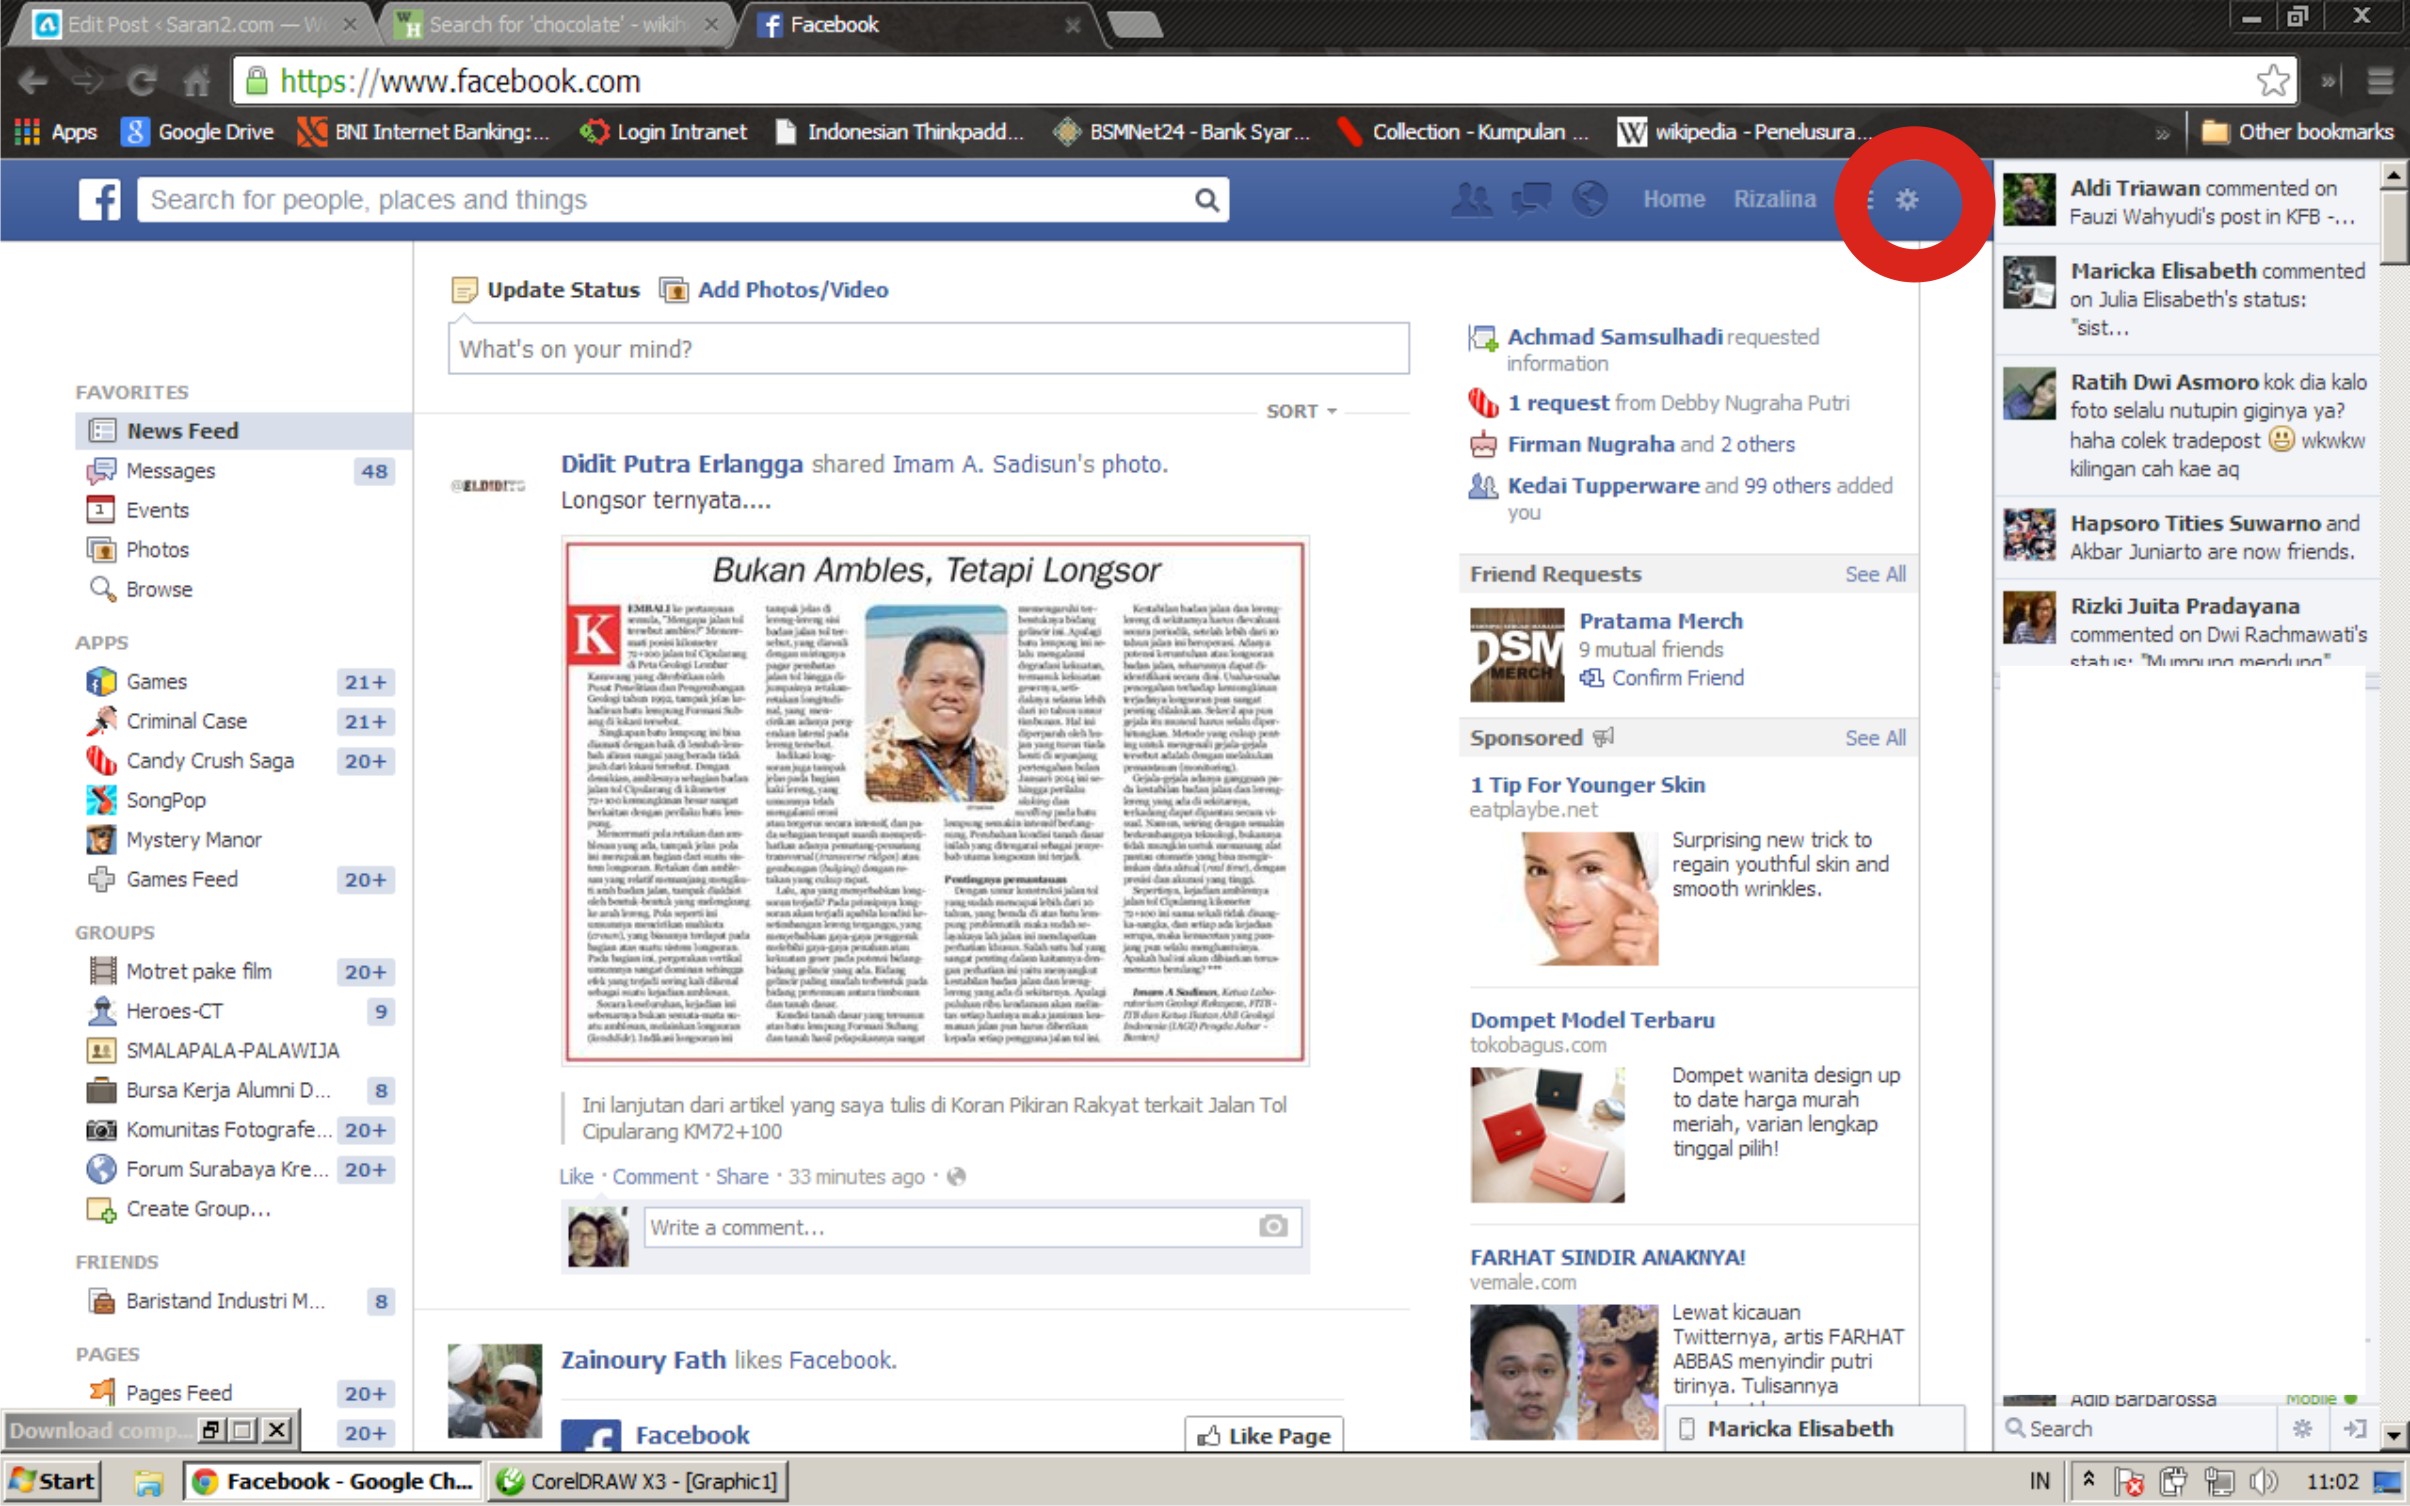The height and width of the screenshot is (1506, 2410).
Task: Click the camera icon in comment box
Action: 1272,1226
